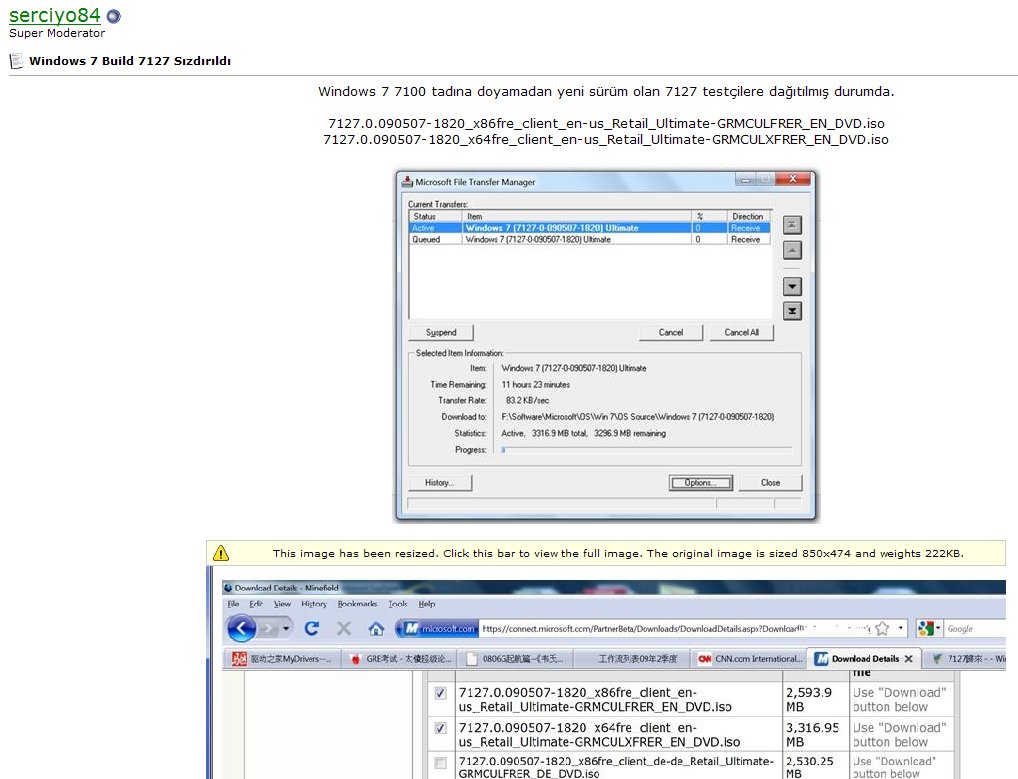Open the address bar URL dropdown arrow

[900, 628]
